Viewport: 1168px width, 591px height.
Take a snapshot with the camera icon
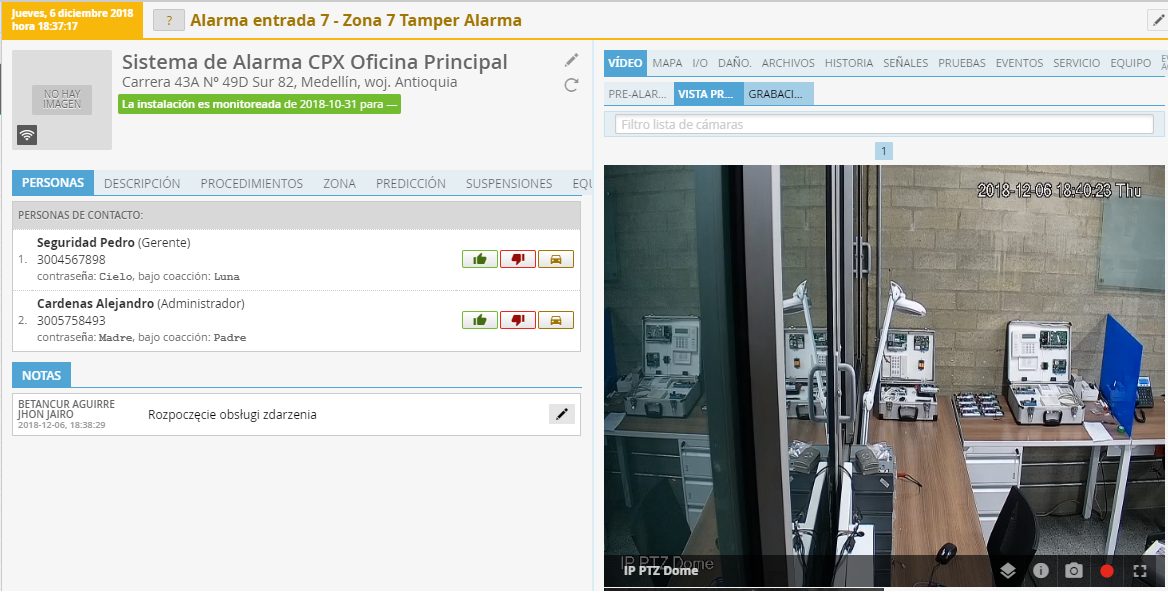click(1073, 571)
